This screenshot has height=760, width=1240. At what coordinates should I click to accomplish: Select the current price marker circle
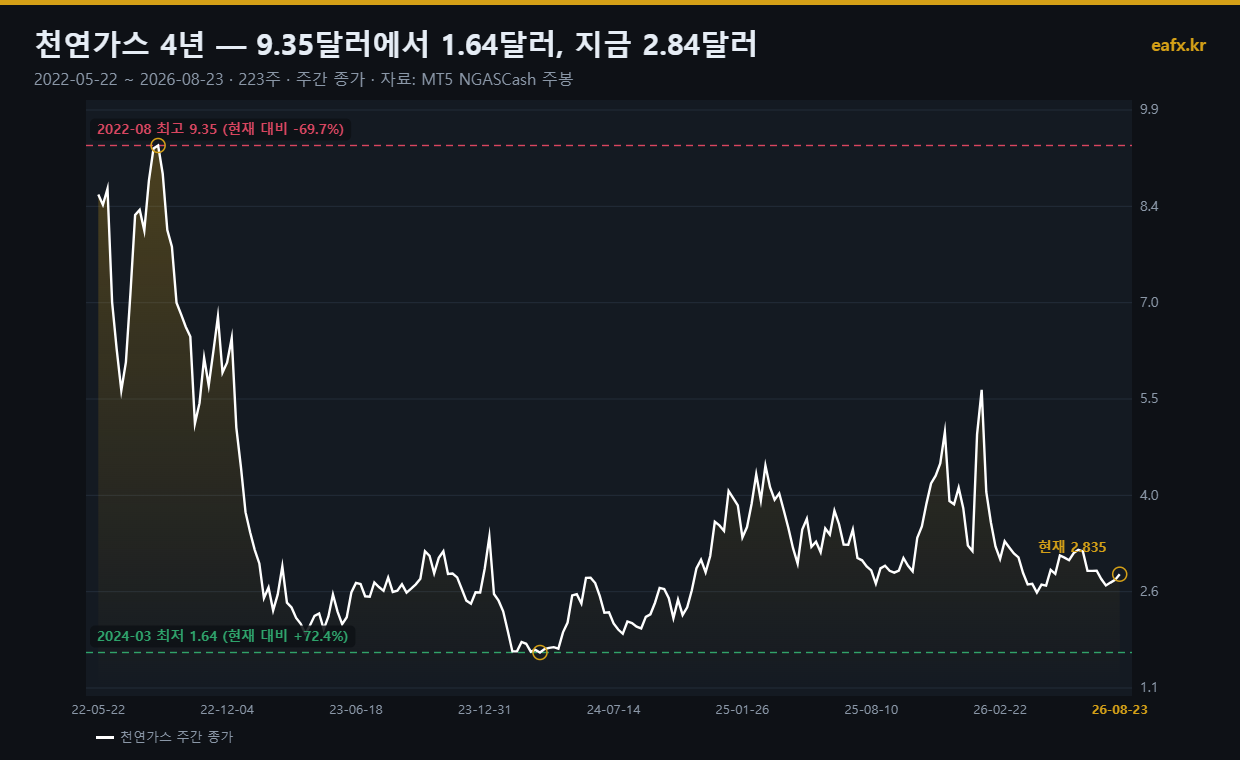pyautogui.click(x=1119, y=574)
